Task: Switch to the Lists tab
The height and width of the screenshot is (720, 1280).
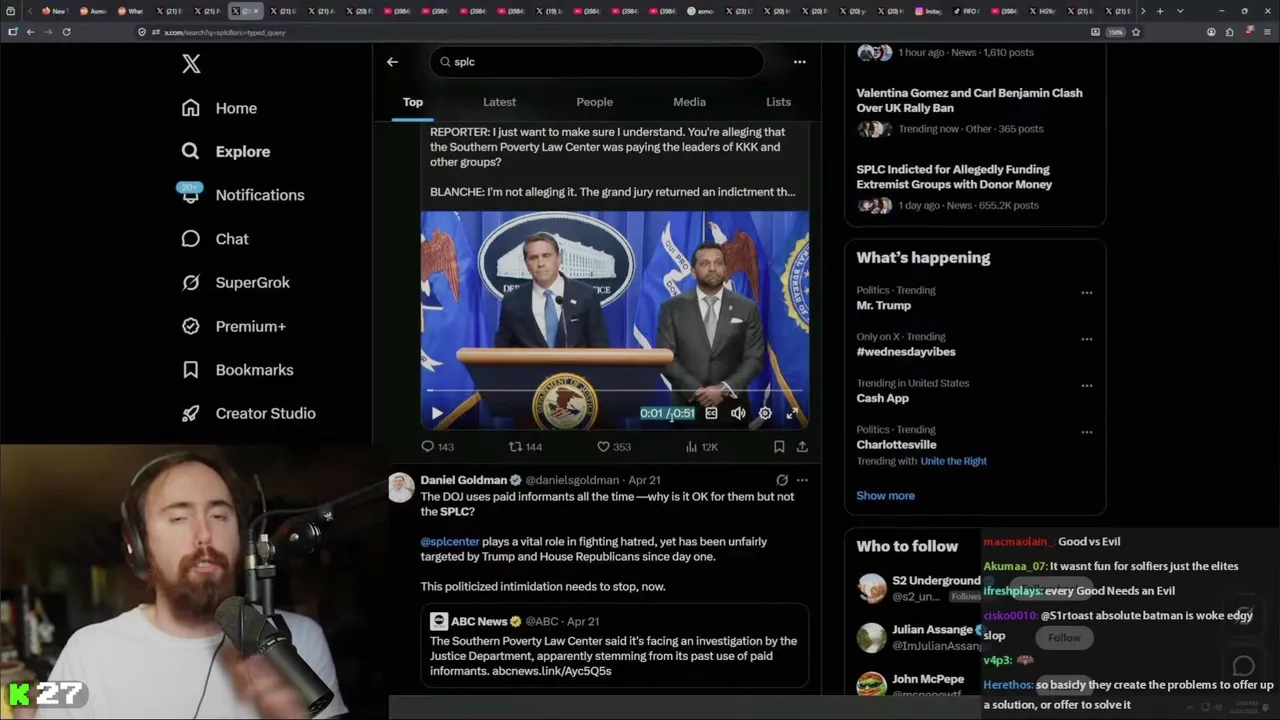Action: pos(778,102)
